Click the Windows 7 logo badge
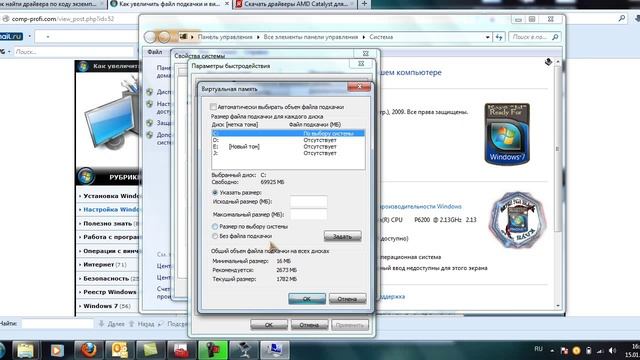This screenshot has width=640, height=360. (507, 134)
